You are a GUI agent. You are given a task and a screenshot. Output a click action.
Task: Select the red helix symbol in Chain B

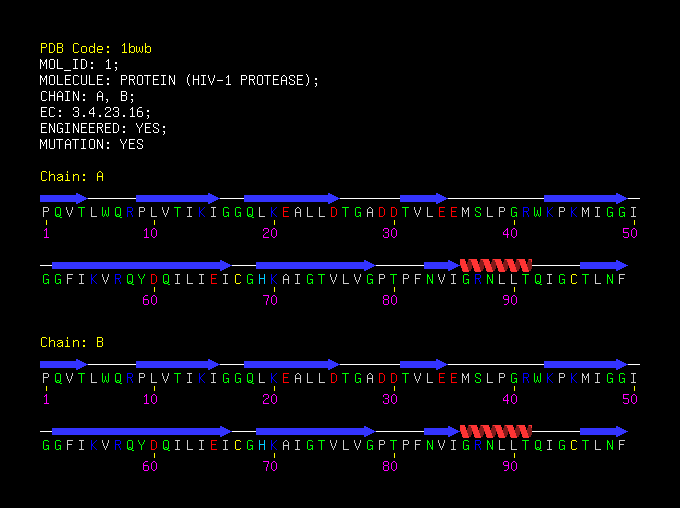tap(496, 431)
